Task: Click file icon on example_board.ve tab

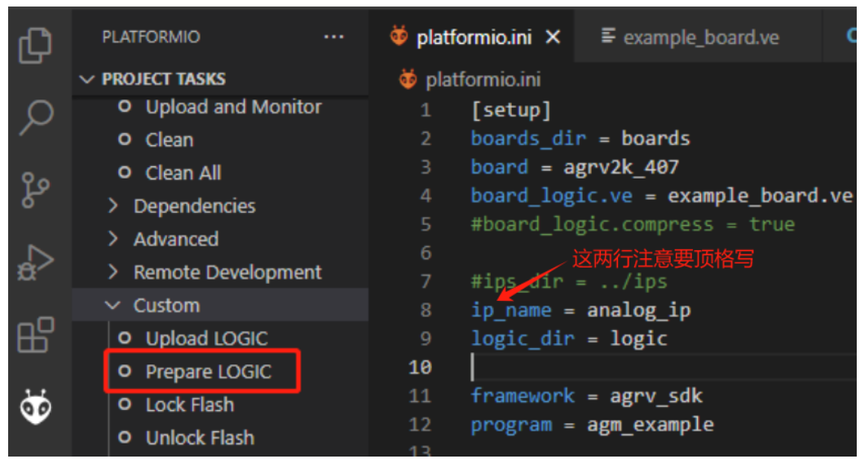Action: [608, 37]
